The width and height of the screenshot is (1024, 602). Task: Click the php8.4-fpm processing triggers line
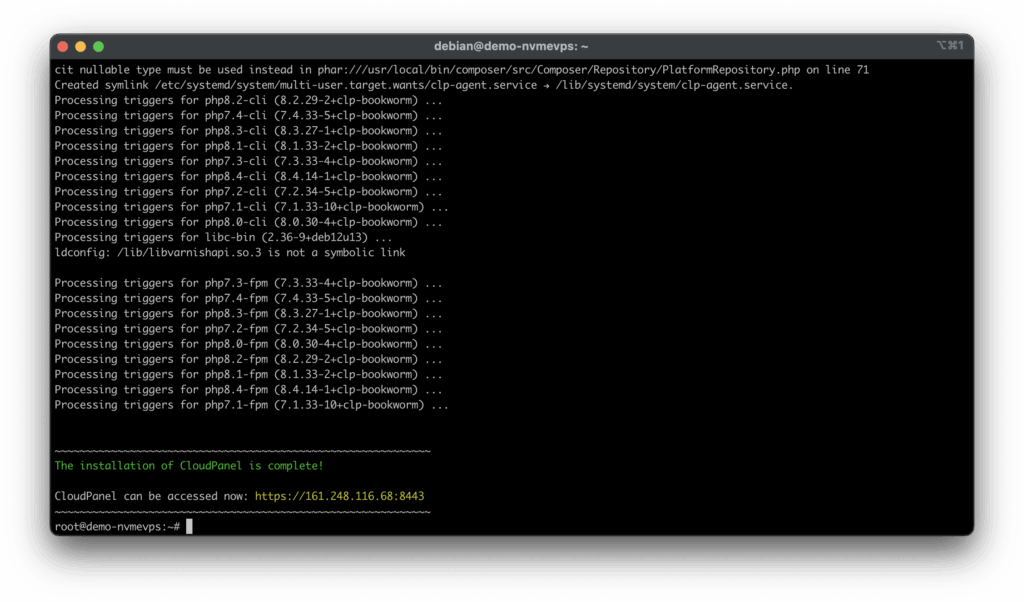click(248, 389)
